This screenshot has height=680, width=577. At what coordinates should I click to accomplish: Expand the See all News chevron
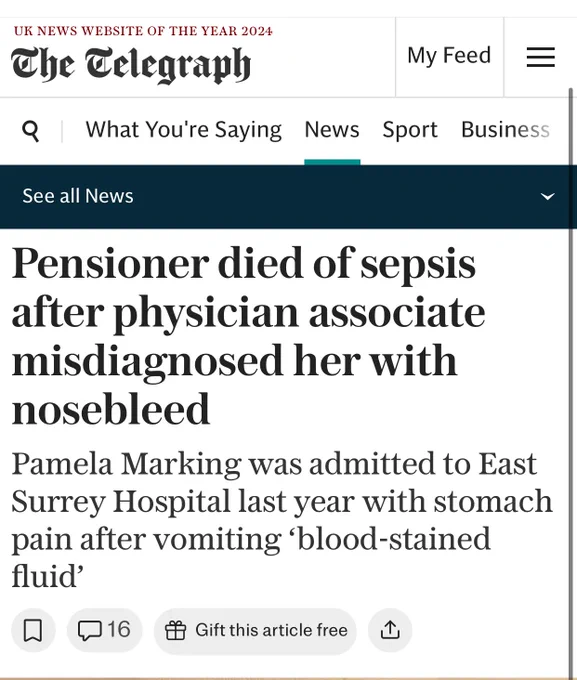[x=547, y=196]
